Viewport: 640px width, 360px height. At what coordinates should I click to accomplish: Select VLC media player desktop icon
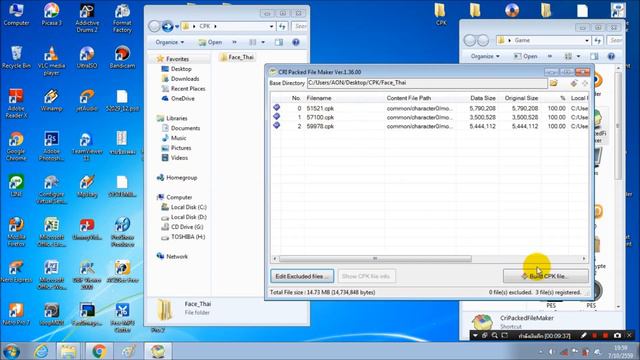point(51,61)
